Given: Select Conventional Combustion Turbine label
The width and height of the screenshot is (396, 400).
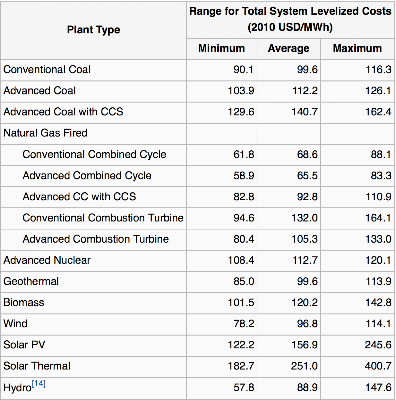Looking at the screenshot, I should pyautogui.click(x=103, y=218).
